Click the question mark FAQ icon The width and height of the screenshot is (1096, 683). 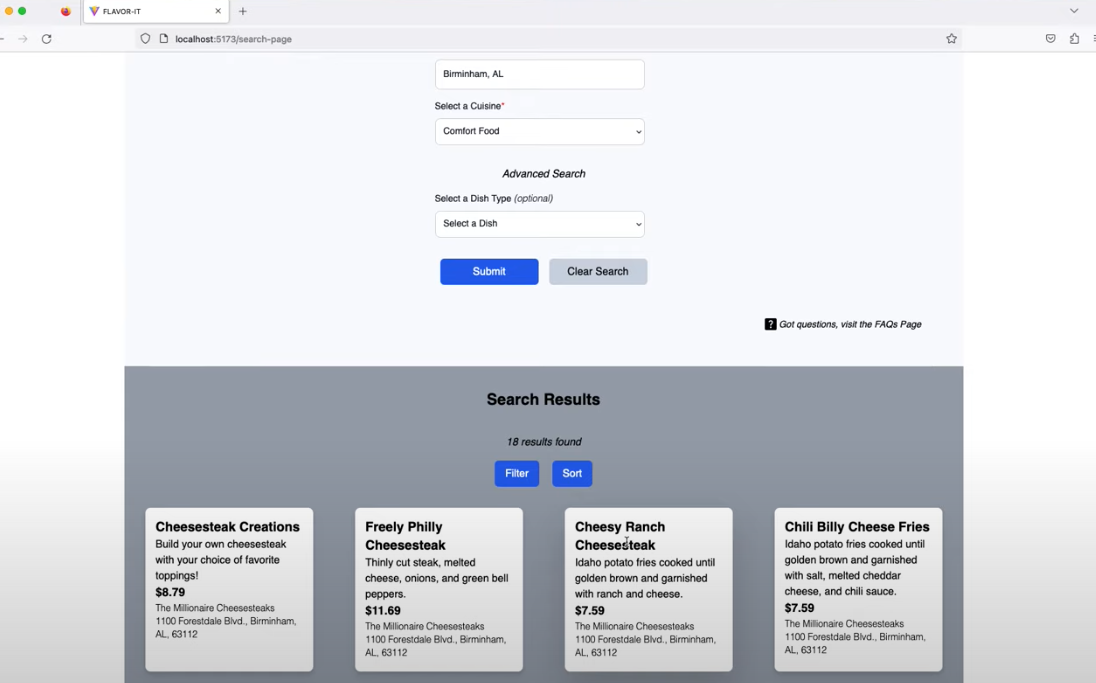coord(770,324)
